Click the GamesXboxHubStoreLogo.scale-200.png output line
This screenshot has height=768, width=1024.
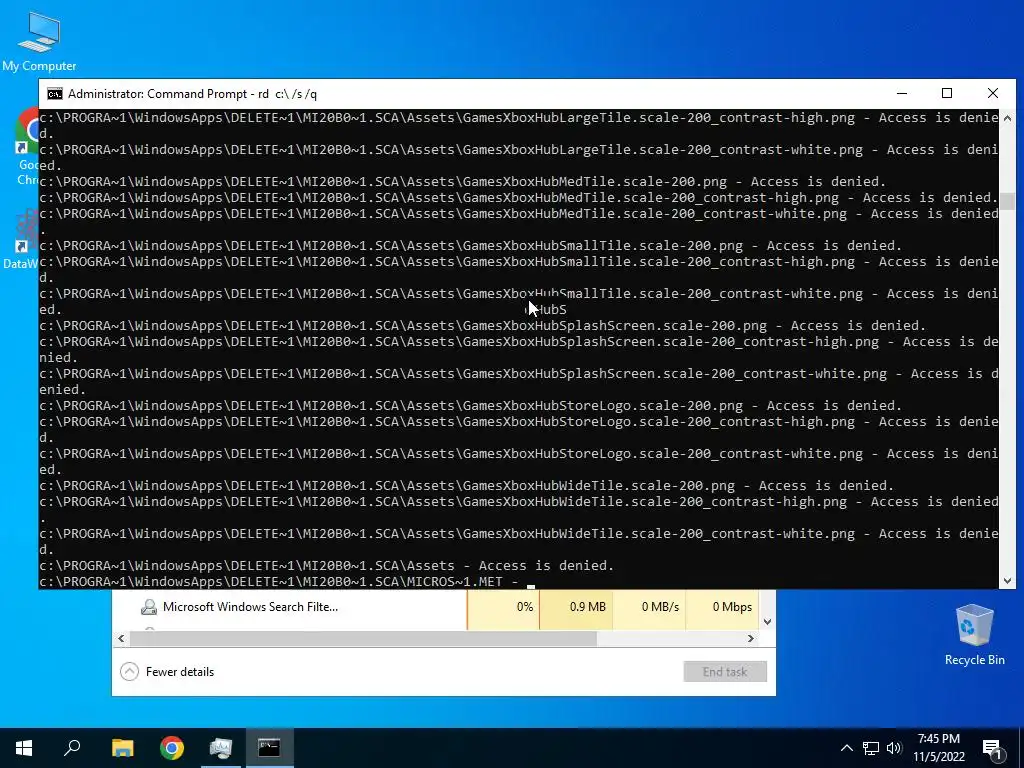[470, 406]
